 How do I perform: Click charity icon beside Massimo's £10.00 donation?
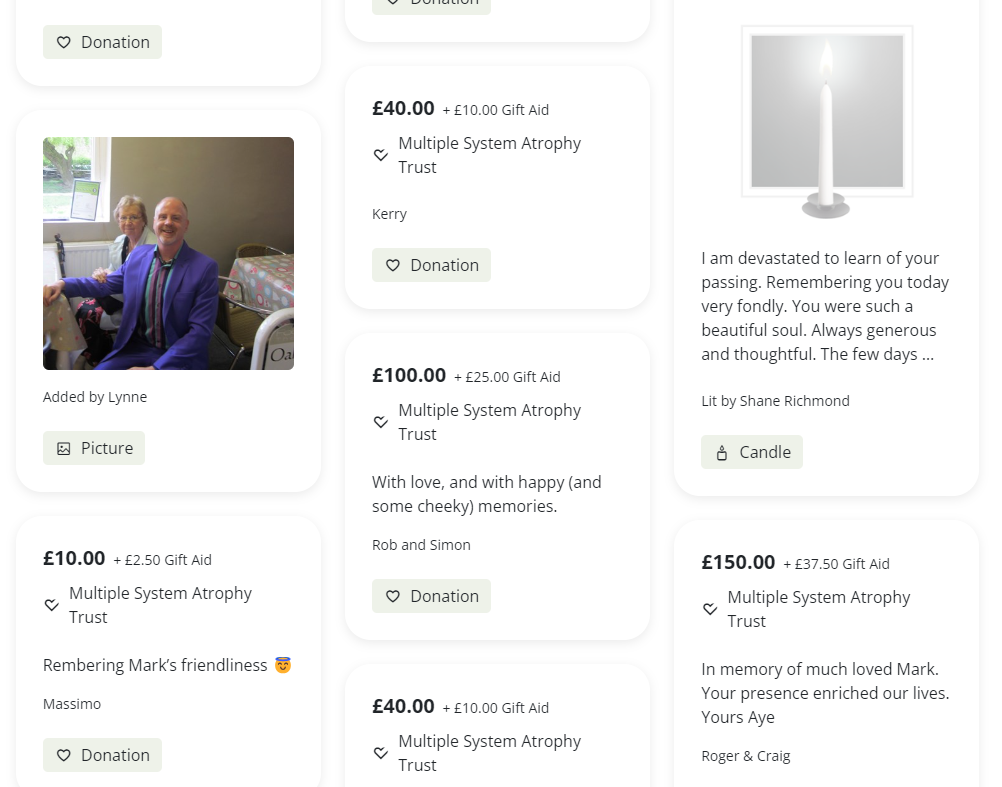pos(52,605)
